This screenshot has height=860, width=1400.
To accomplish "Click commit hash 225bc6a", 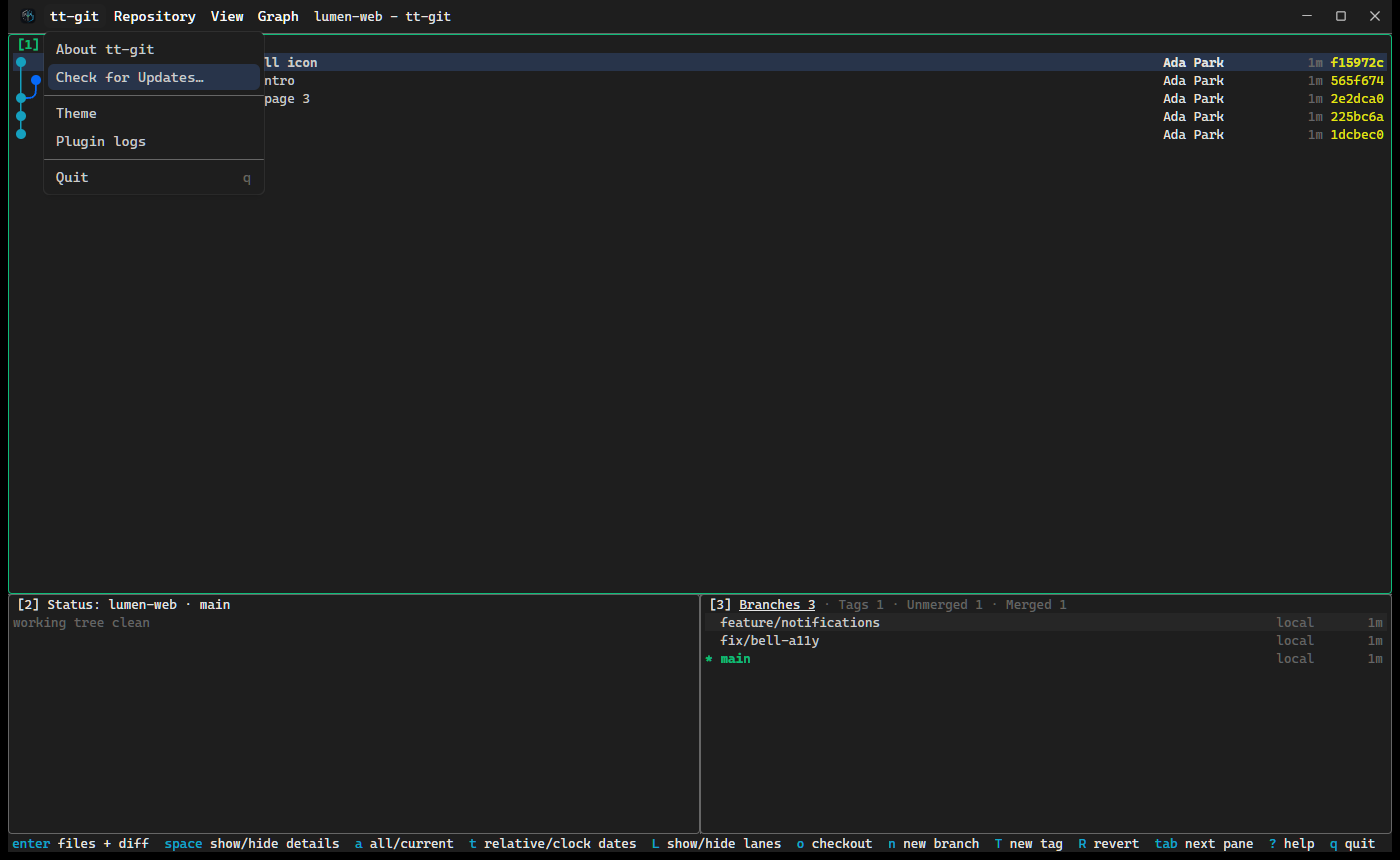I will pos(1357,116).
